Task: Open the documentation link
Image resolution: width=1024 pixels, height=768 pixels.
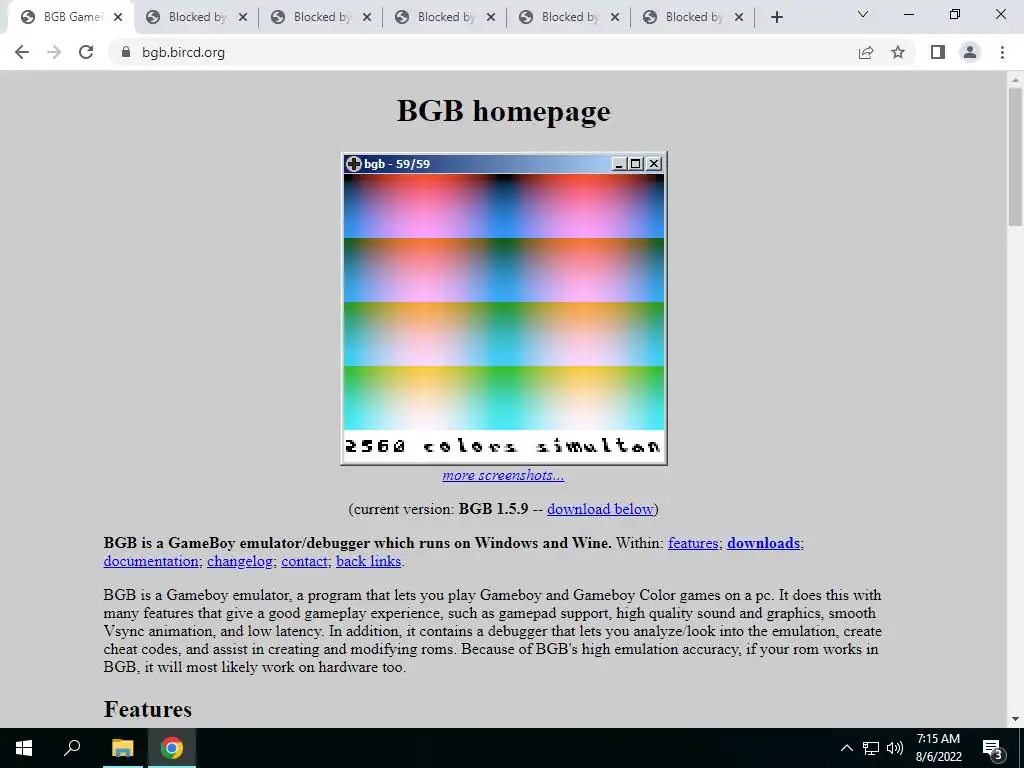Action: tap(151, 561)
